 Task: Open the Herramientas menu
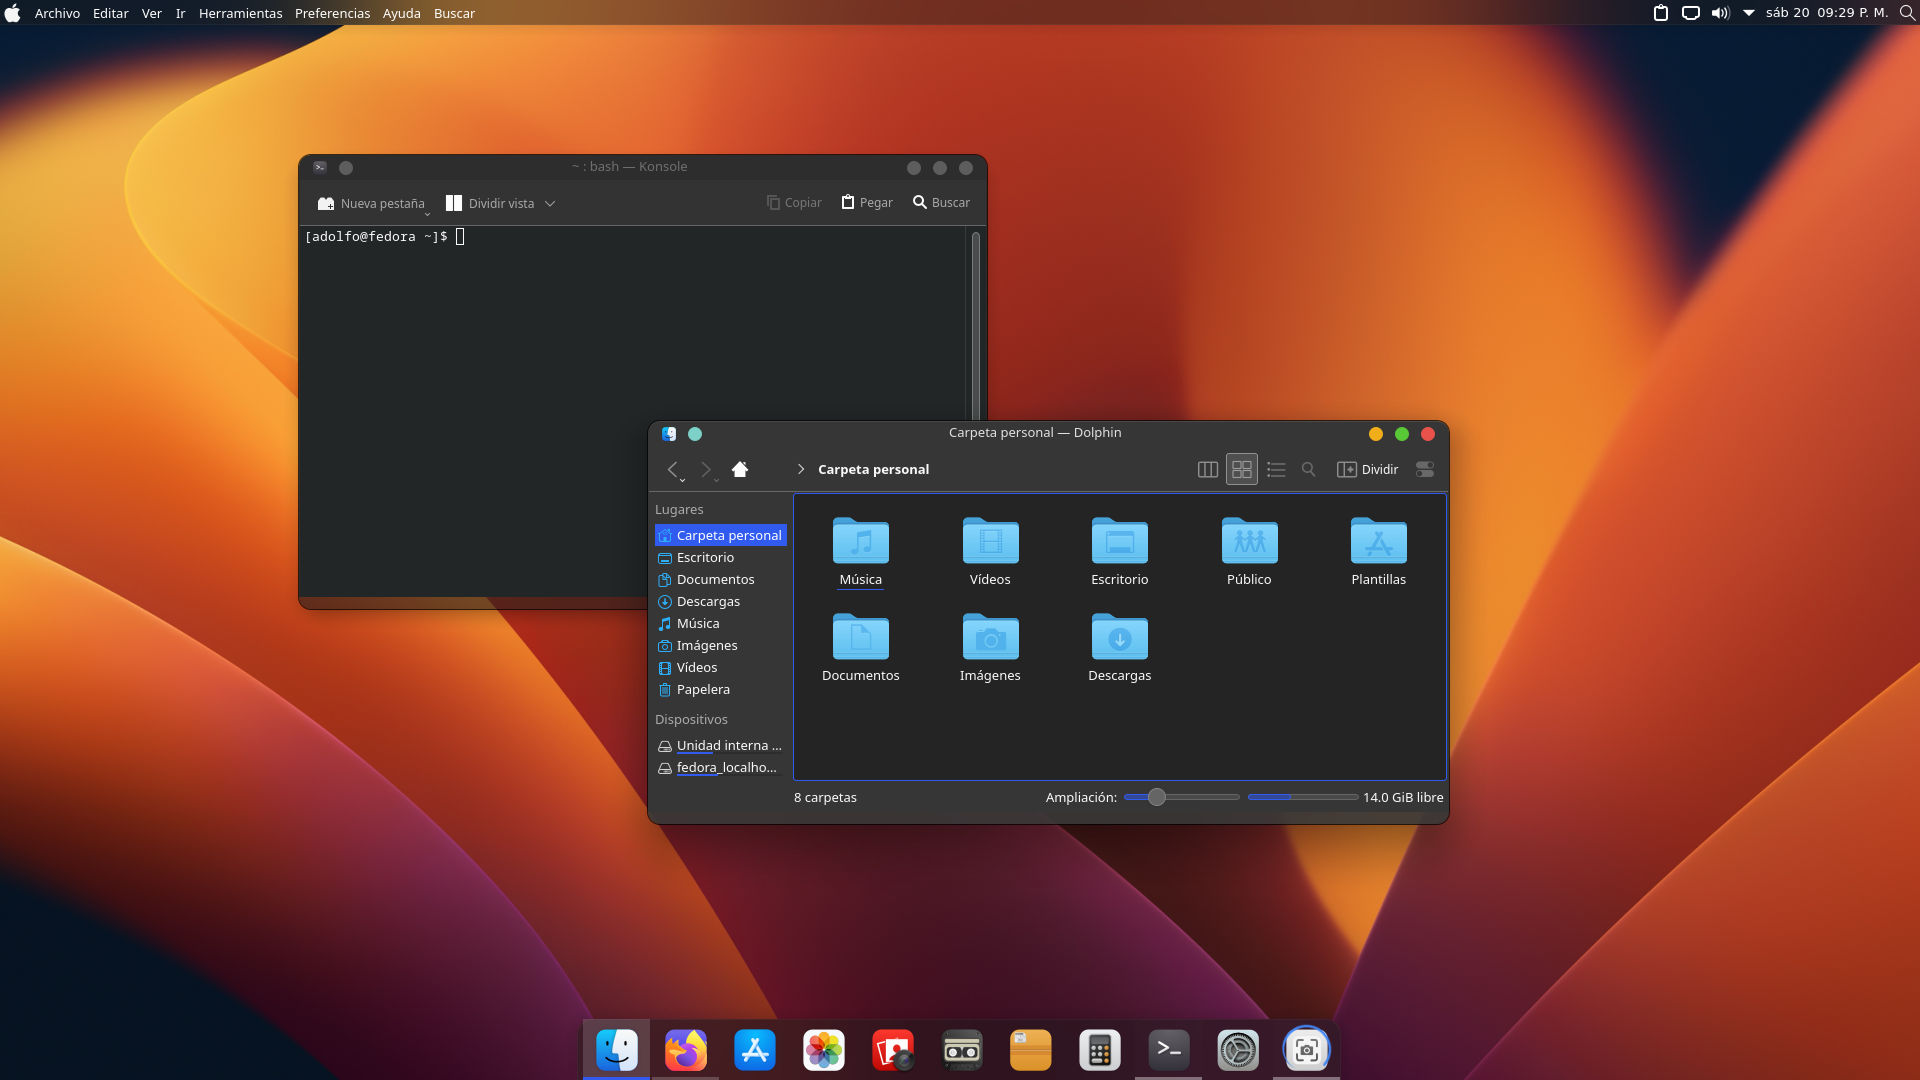(240, 13)
